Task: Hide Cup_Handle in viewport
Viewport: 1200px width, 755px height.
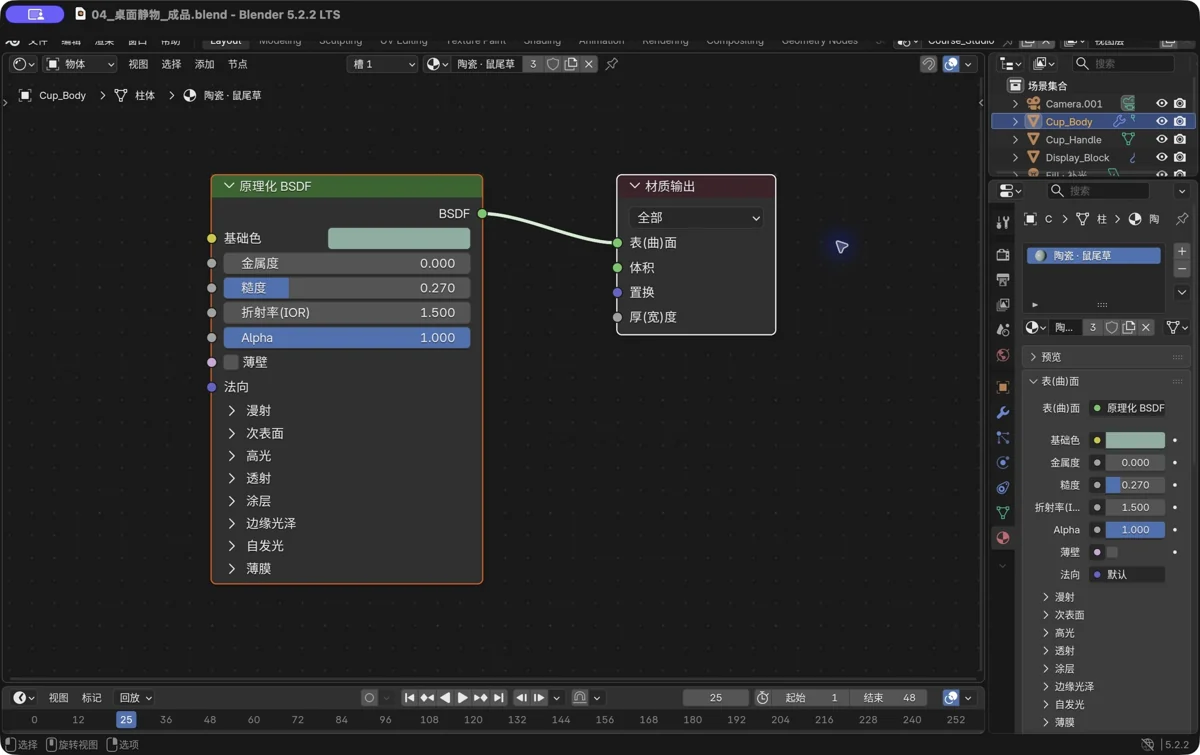Action: 1162,139
